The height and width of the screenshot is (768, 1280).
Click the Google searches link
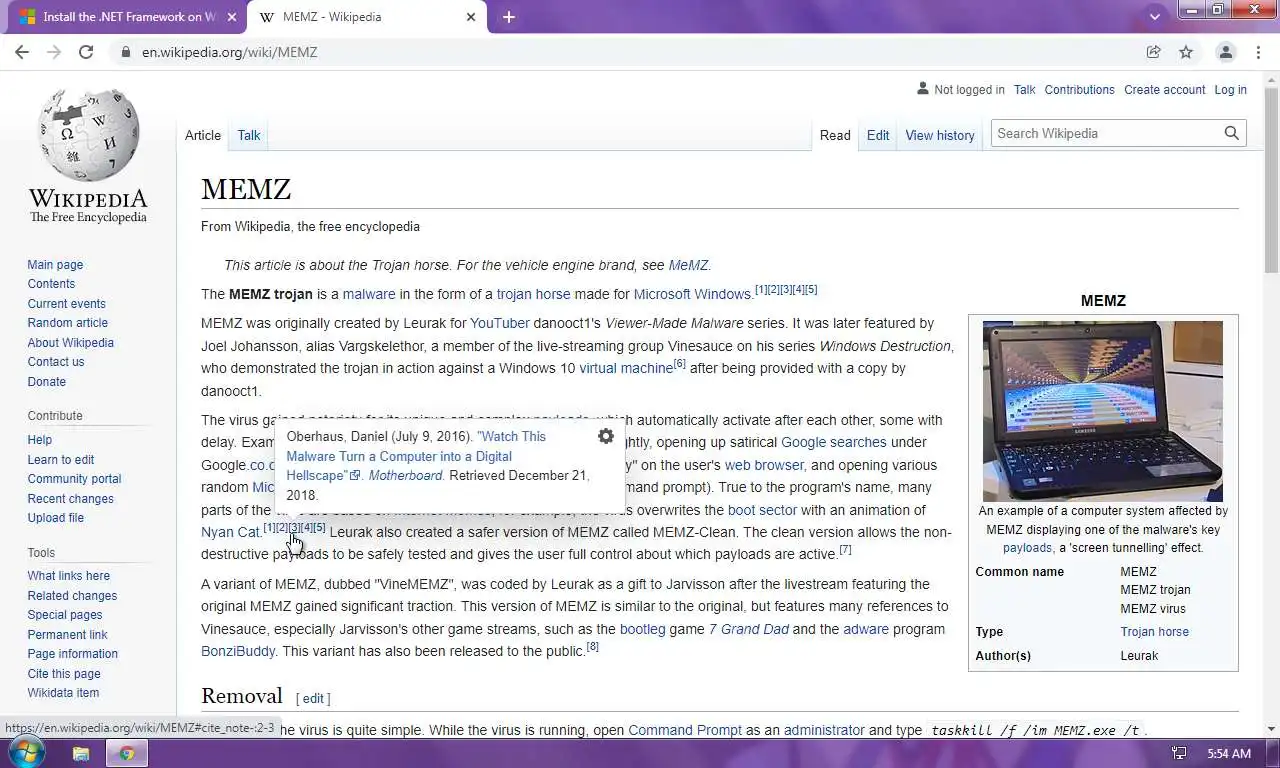click(834, 442)
